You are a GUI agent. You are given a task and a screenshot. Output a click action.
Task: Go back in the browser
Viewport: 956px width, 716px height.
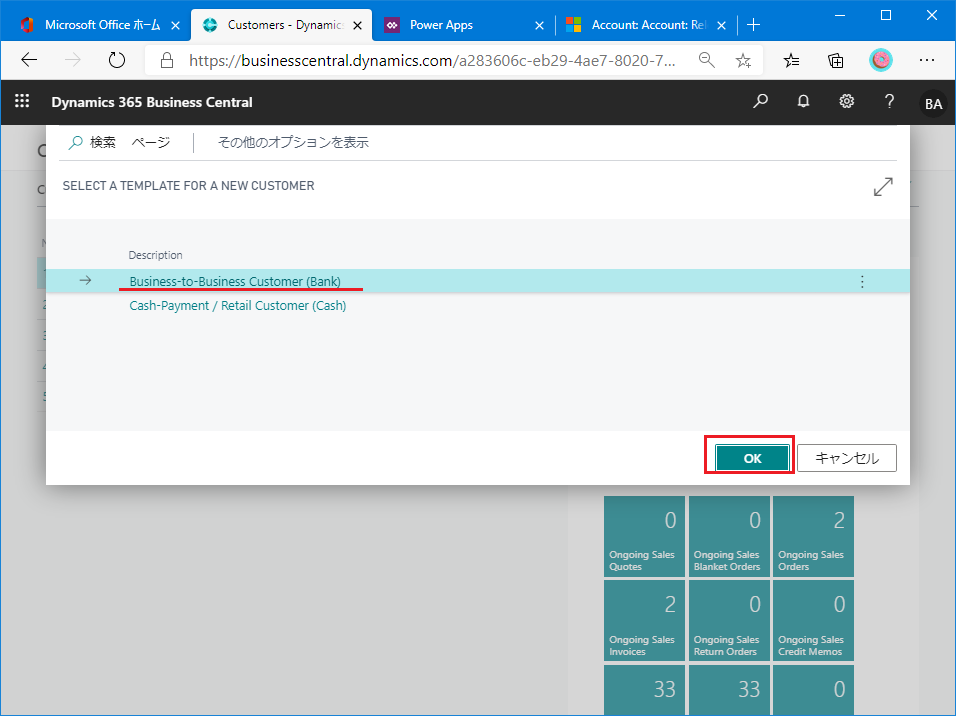click(x=29, y=60)
